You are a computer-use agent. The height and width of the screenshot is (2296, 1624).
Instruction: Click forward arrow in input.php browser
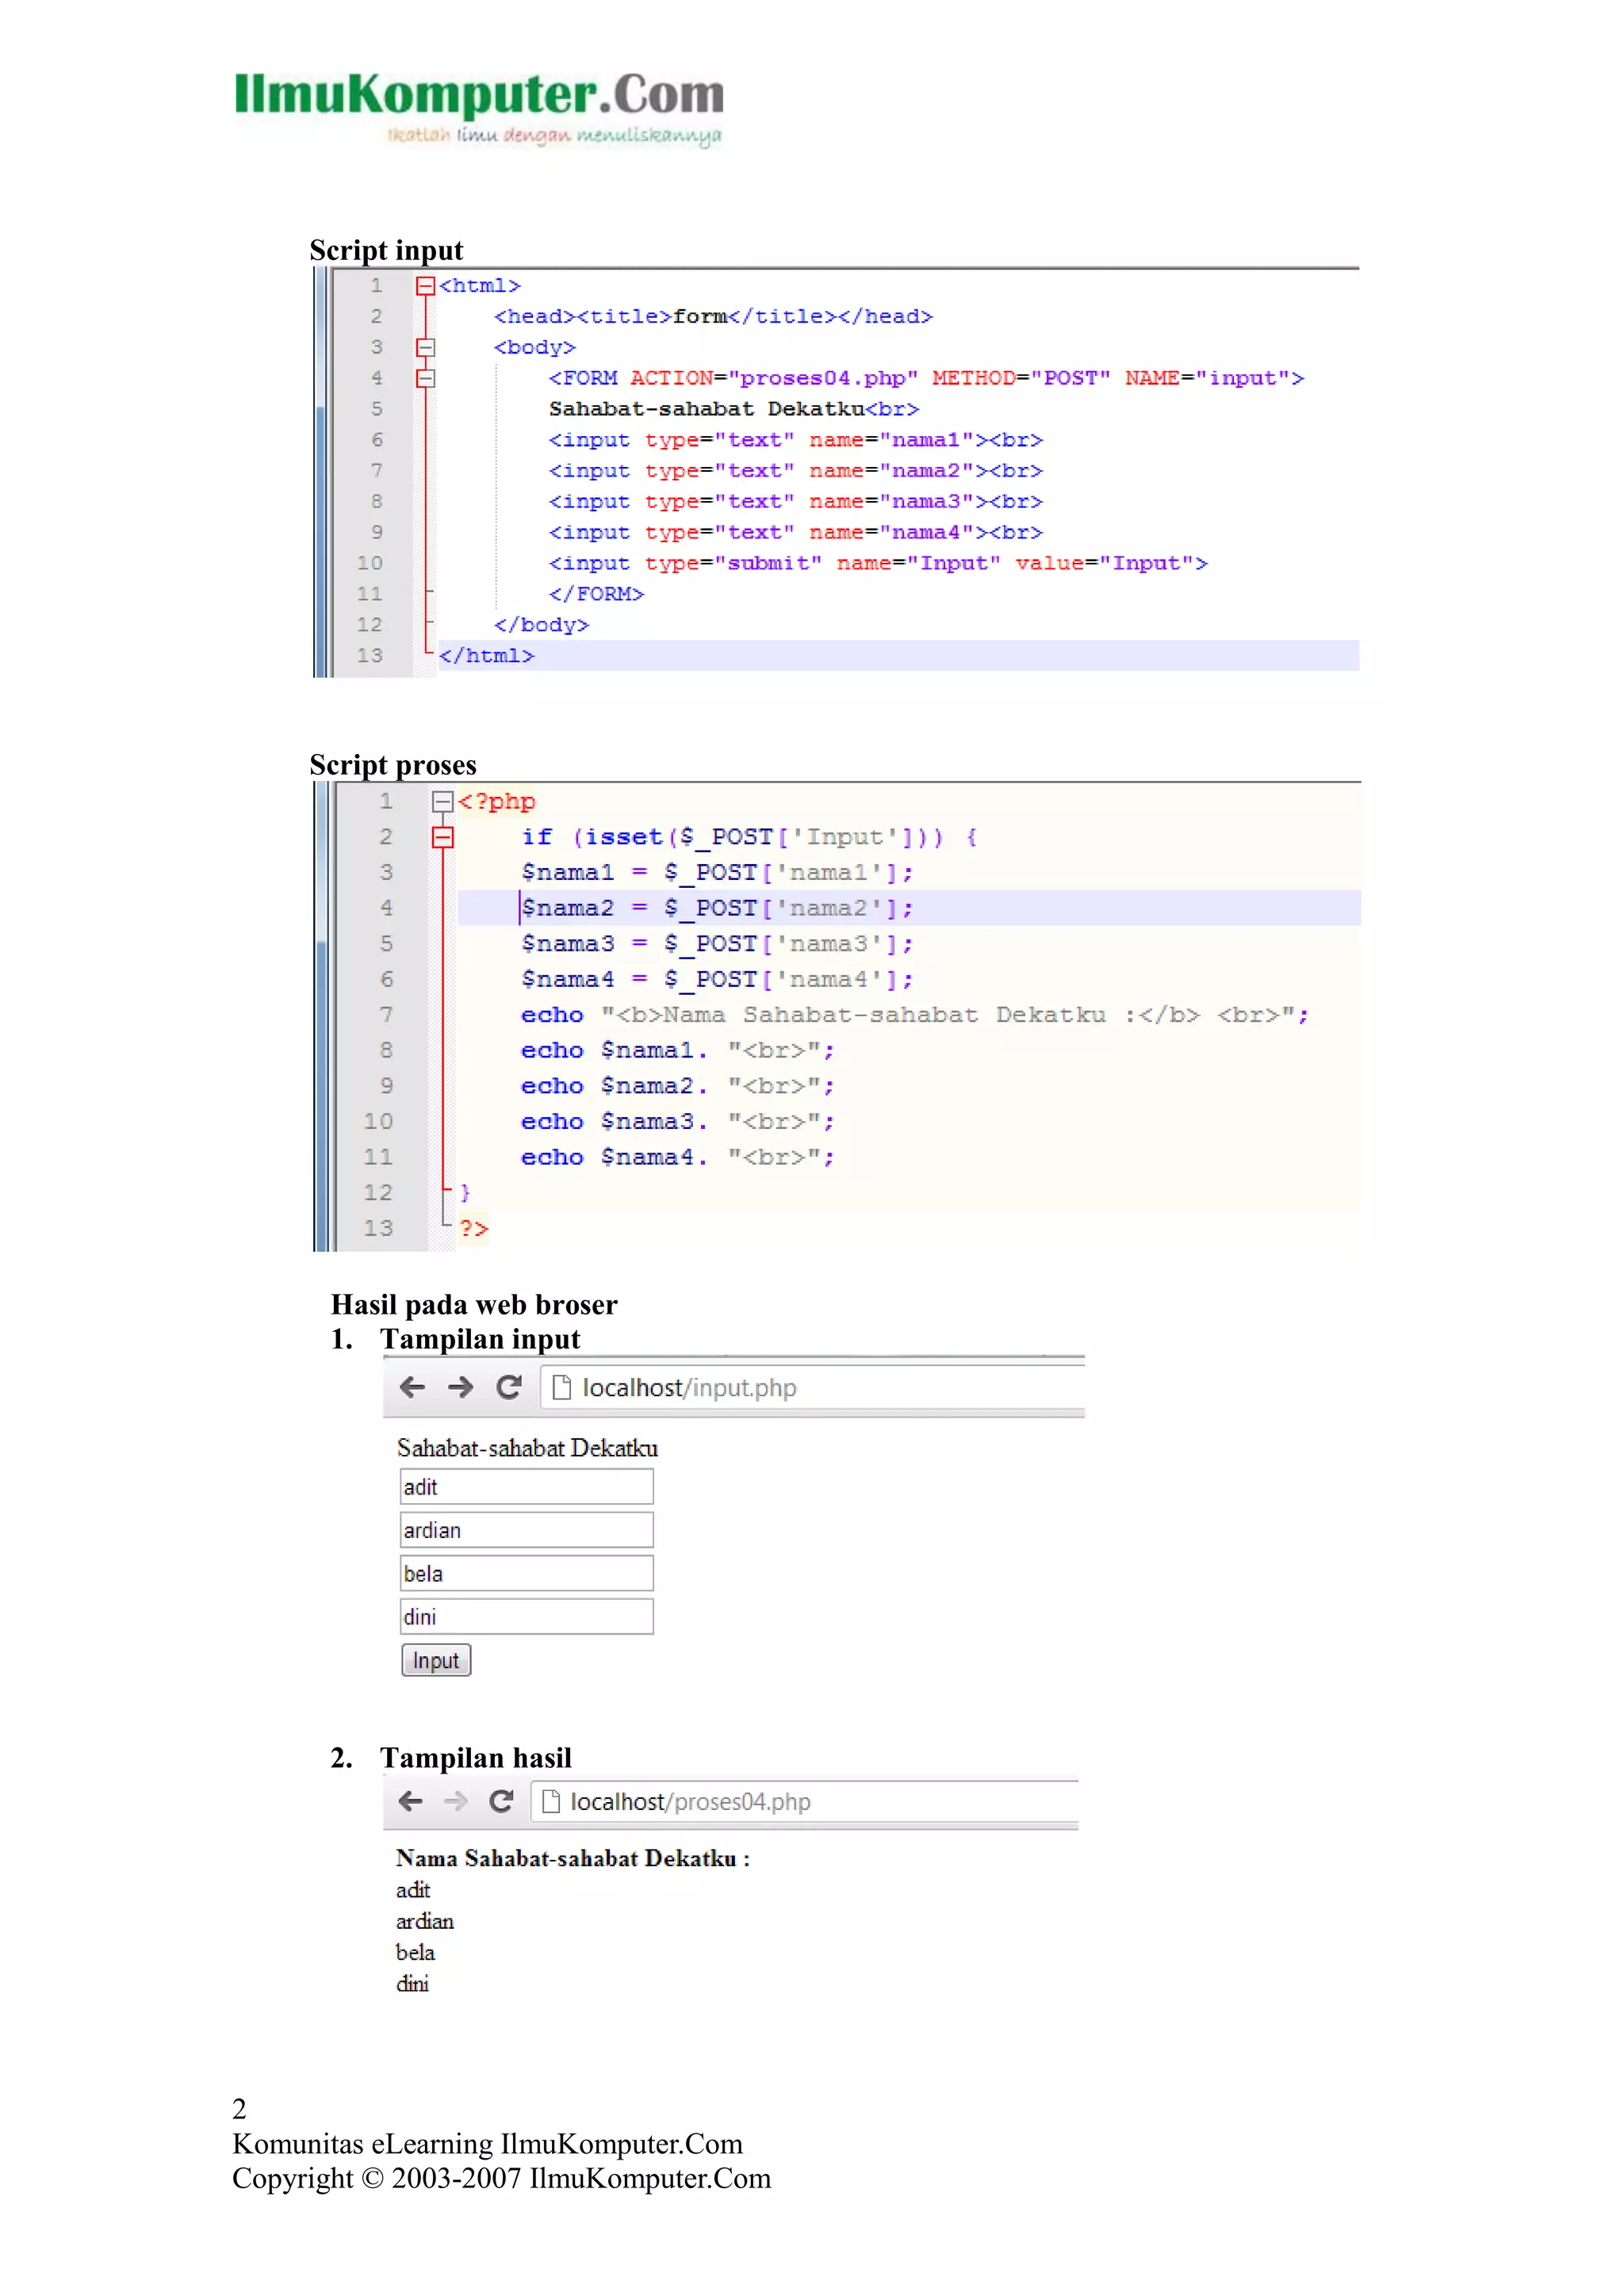pyautogui.click(x=460, y=1387)
